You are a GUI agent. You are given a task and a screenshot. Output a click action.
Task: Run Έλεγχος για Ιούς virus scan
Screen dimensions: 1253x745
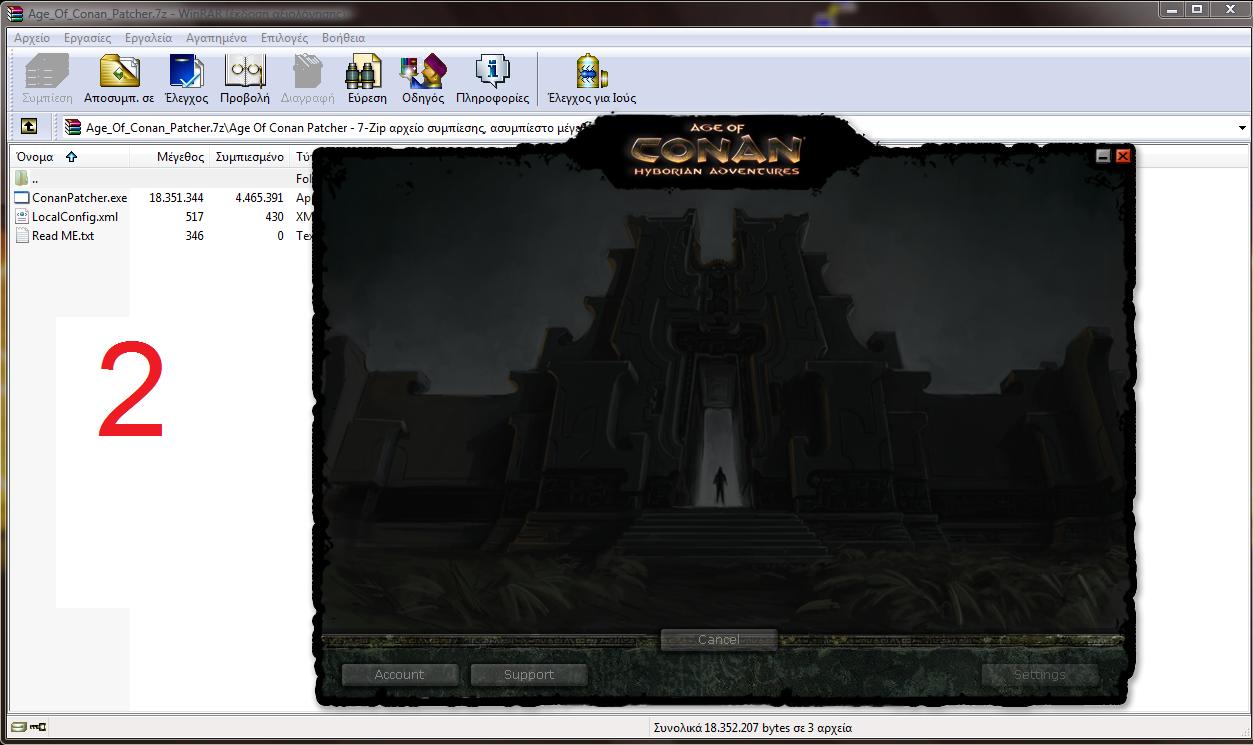[x=592, y=80]
